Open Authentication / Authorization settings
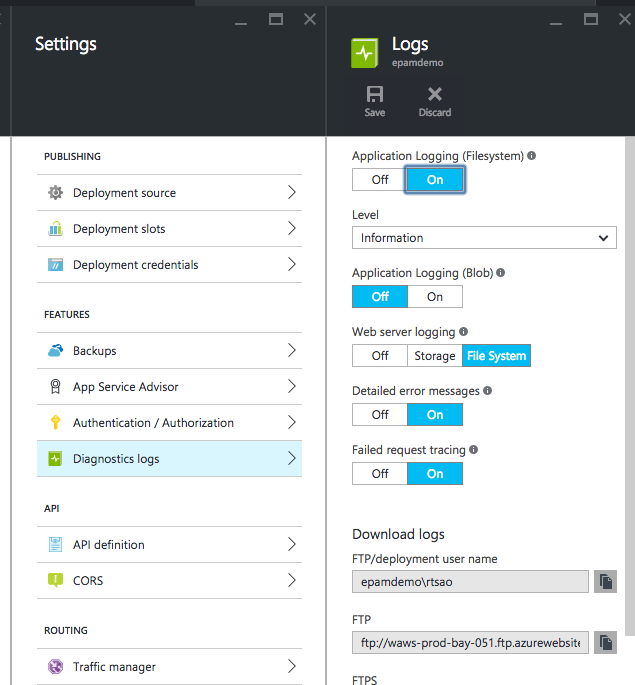Image resolution: width=635 pixels, height=685 pixels. [169, 422]
